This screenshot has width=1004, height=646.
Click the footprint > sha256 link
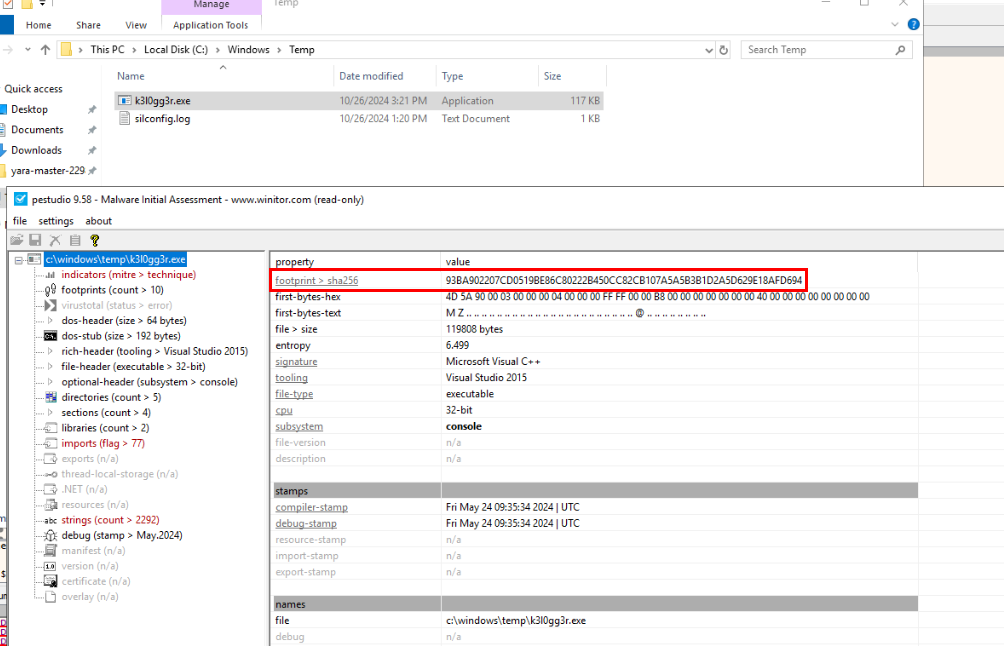point(316,280)
